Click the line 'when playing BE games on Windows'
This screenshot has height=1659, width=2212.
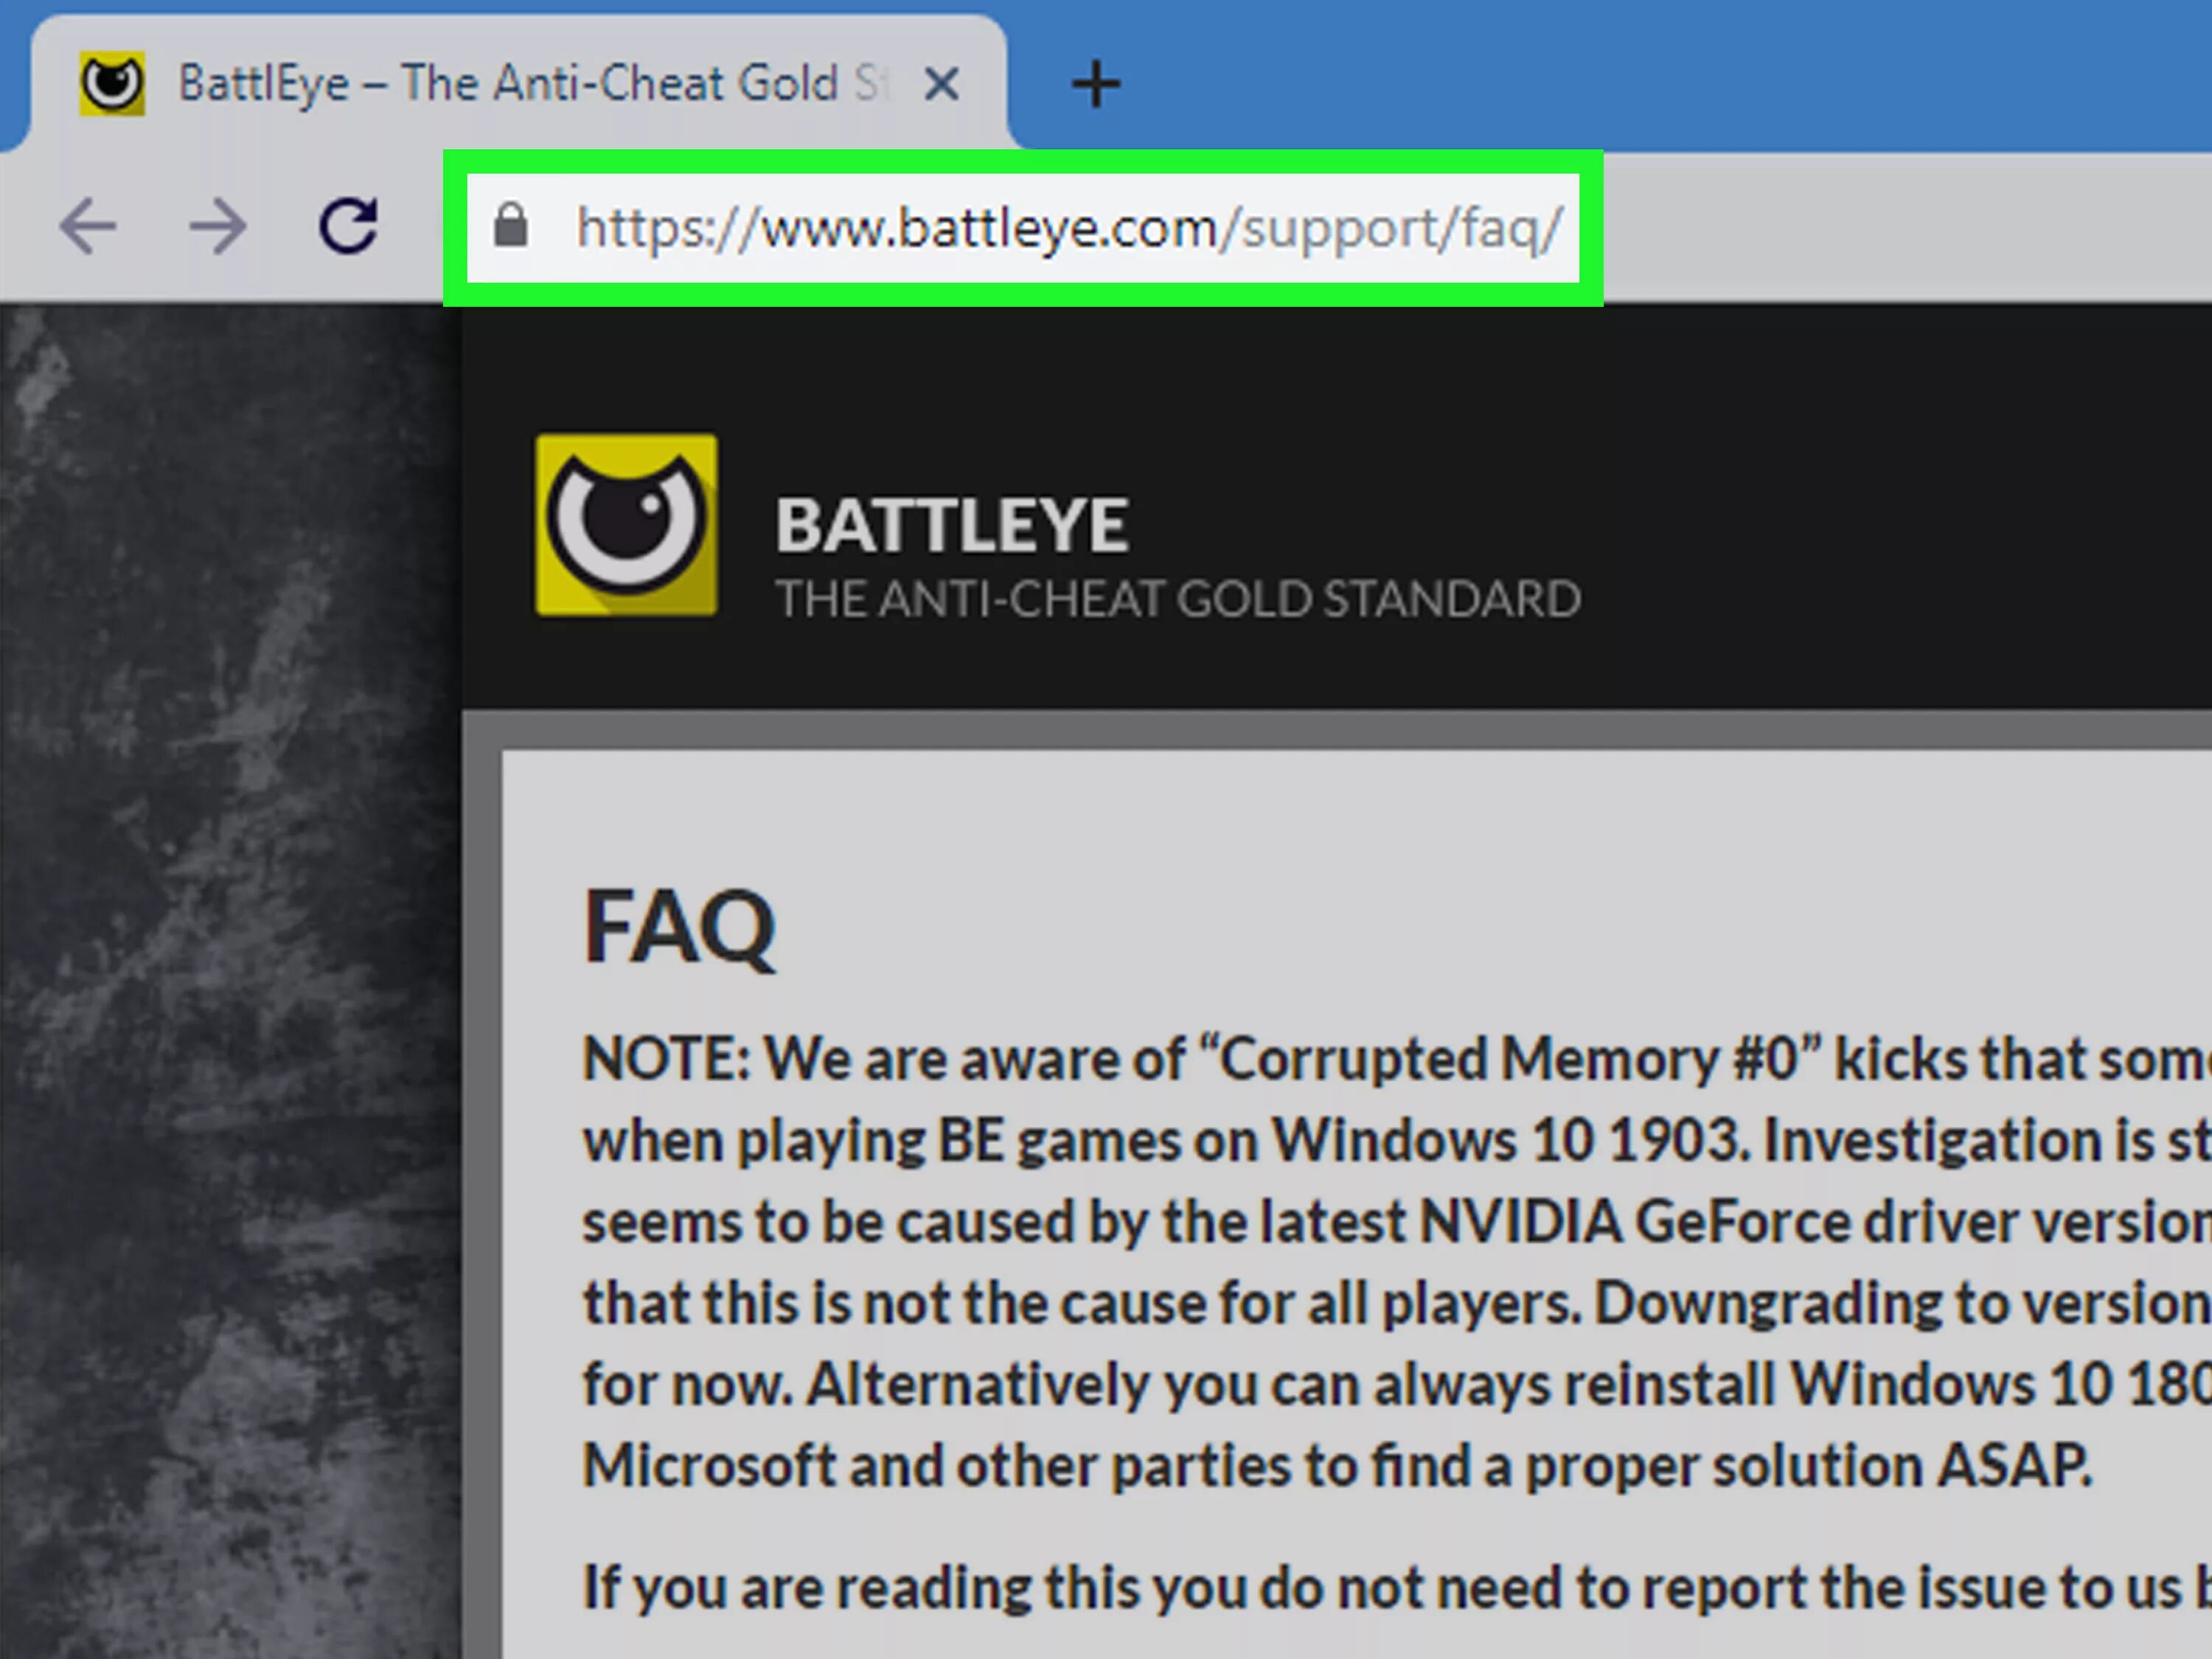[1397, 1141]
